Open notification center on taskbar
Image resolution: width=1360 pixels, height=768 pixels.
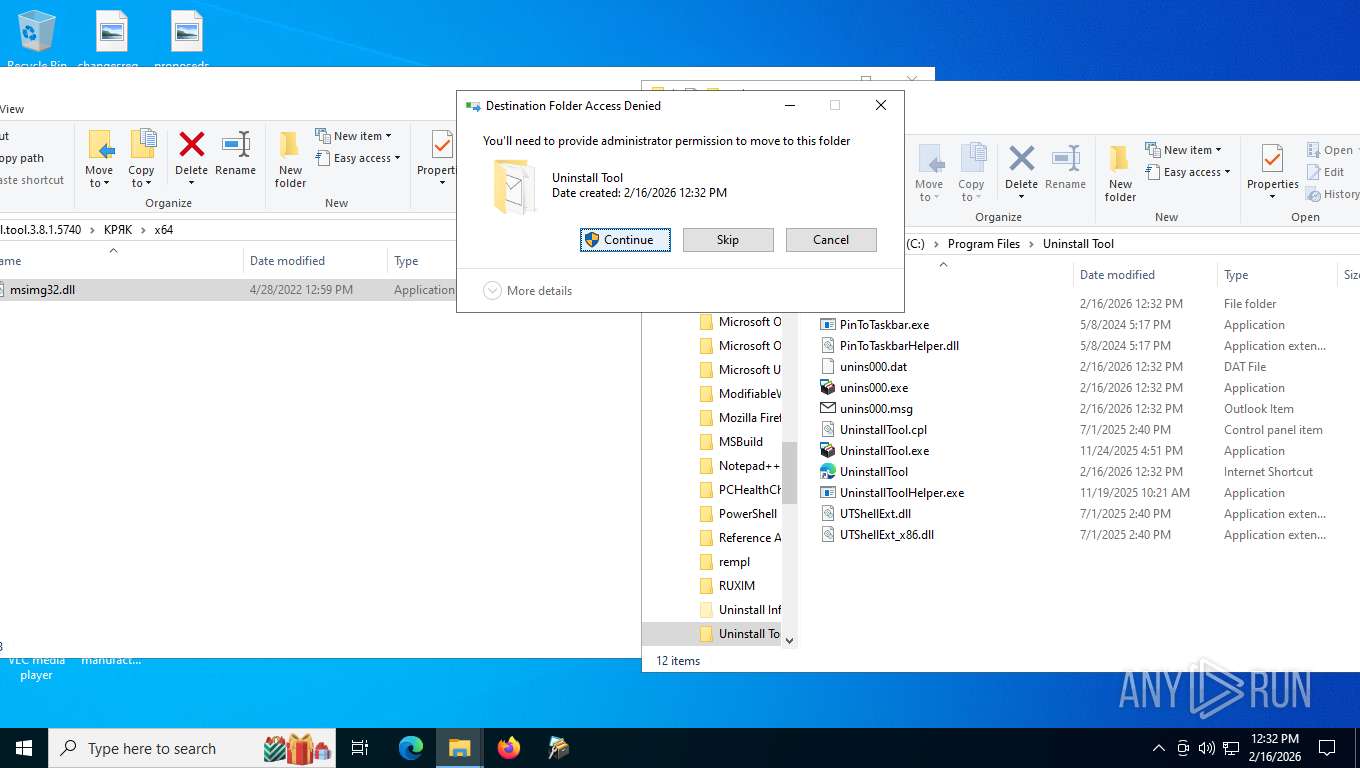tap(1327, 748)
